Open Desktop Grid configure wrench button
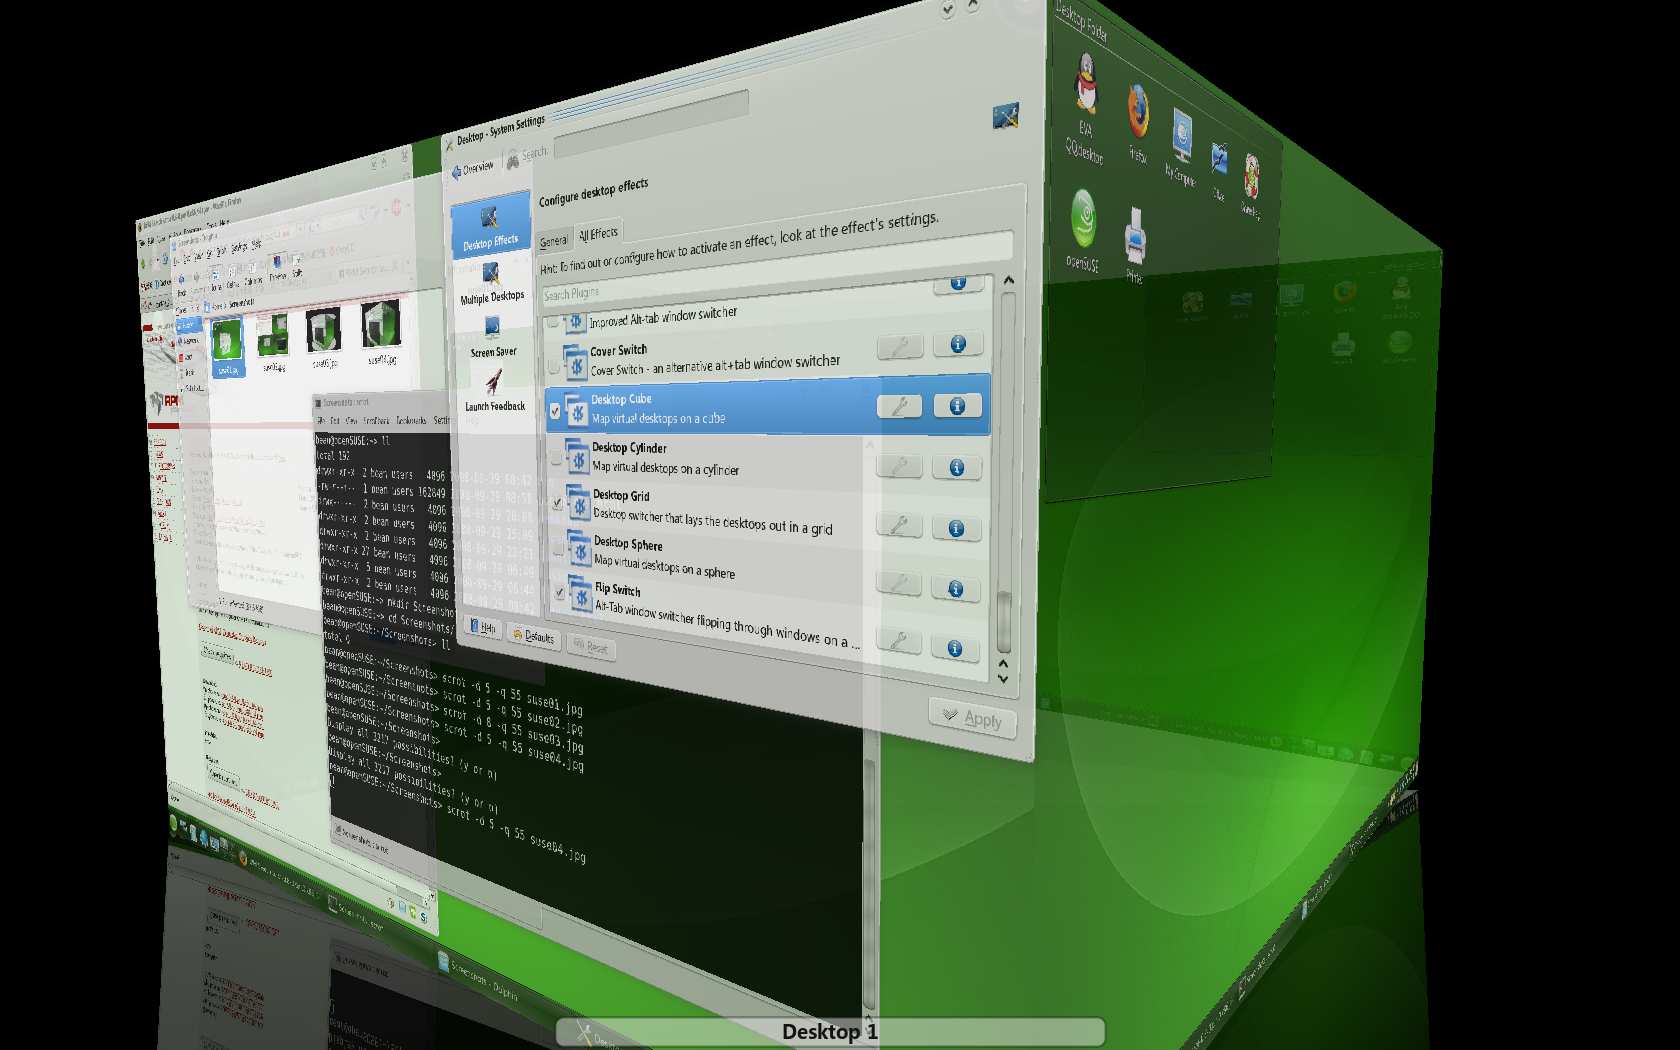 pyautogui.click(x=898, y=525)
